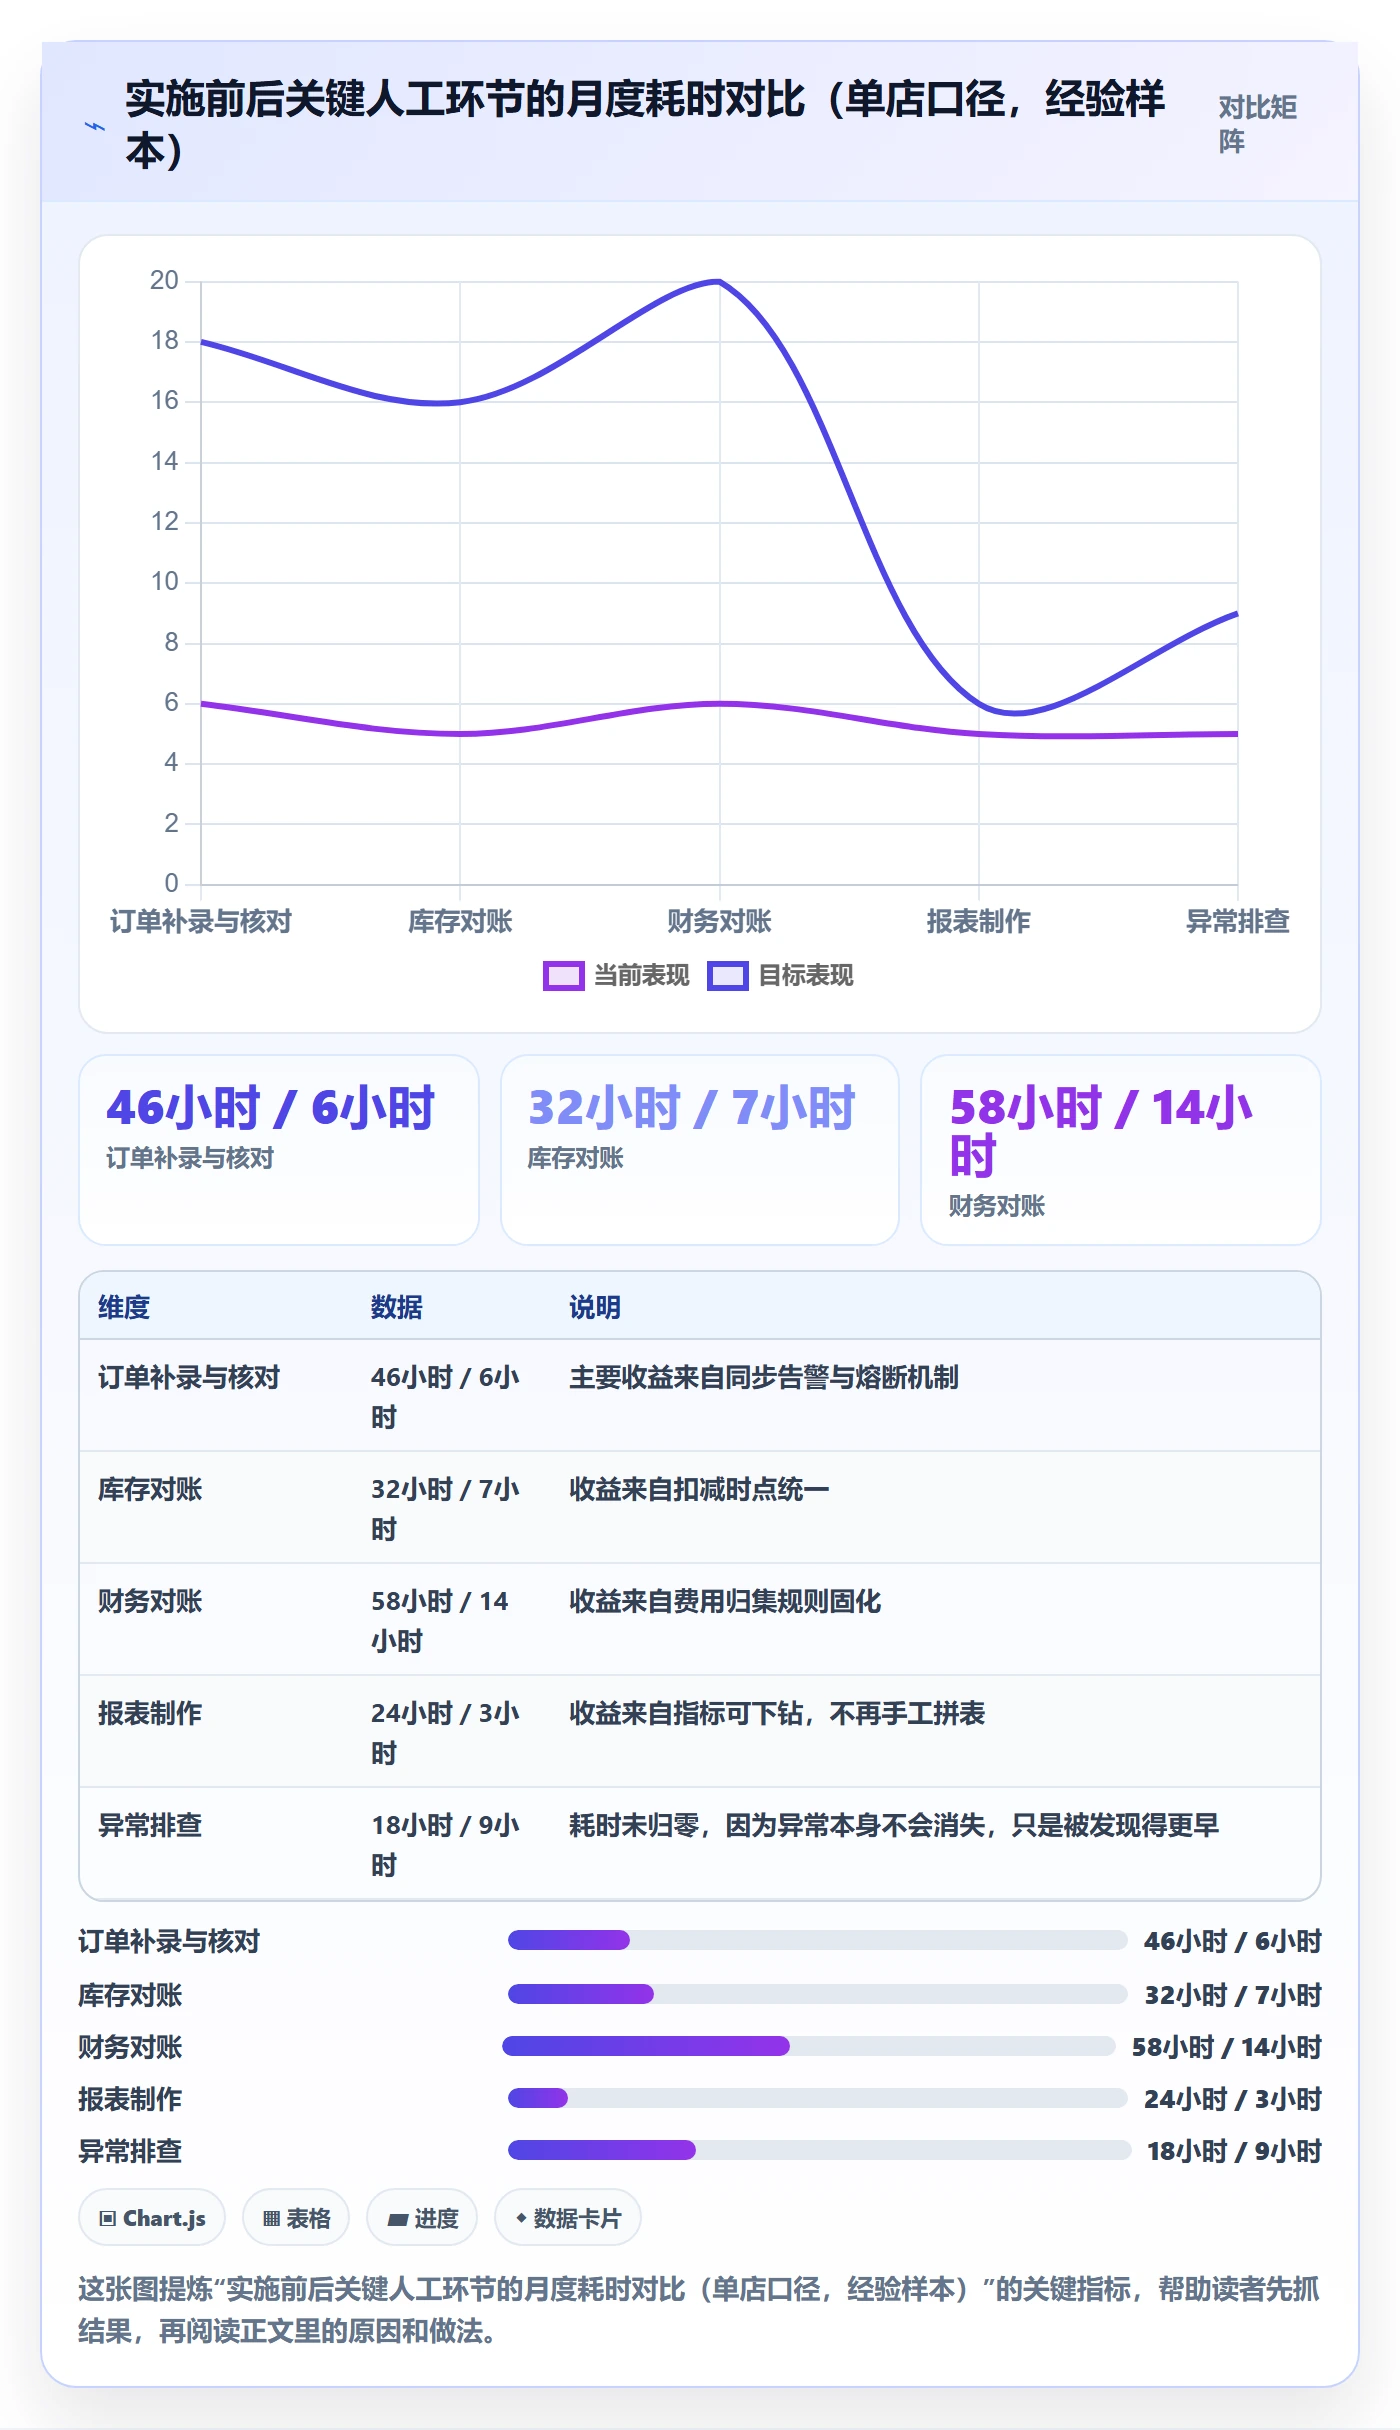Select the 报表制作 table row label
This screenshot has width=1400, height=2430.
[x=150, y=1714]
